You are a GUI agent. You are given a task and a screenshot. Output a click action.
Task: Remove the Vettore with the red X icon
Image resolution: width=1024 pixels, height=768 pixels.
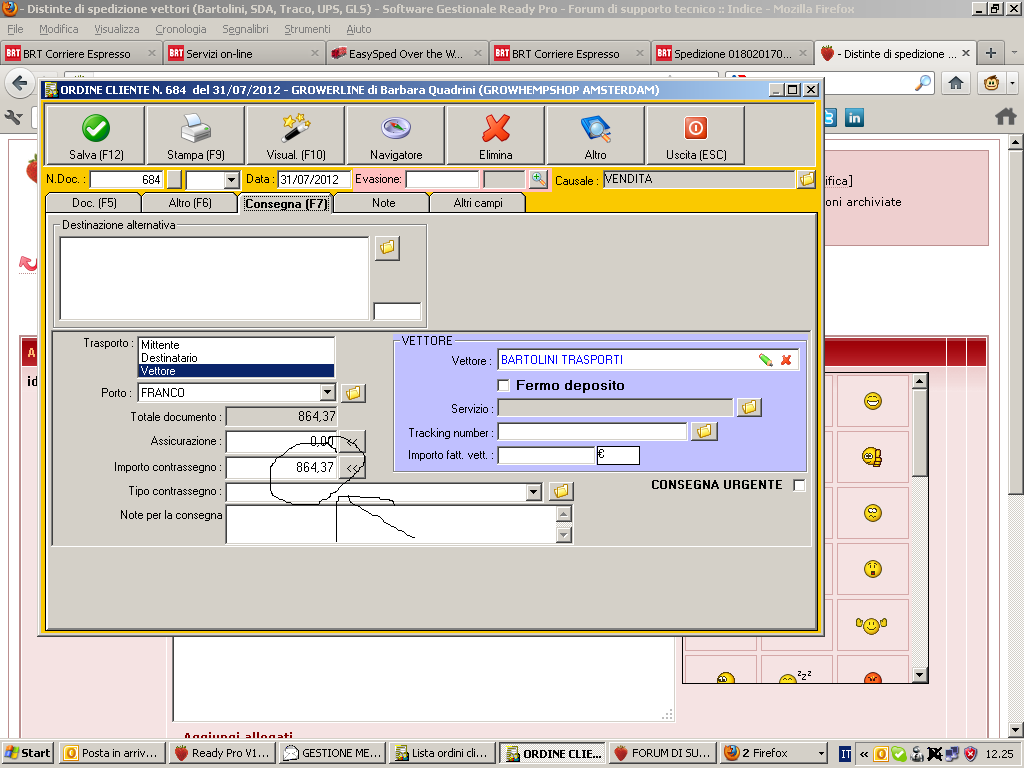click(786, 360)
